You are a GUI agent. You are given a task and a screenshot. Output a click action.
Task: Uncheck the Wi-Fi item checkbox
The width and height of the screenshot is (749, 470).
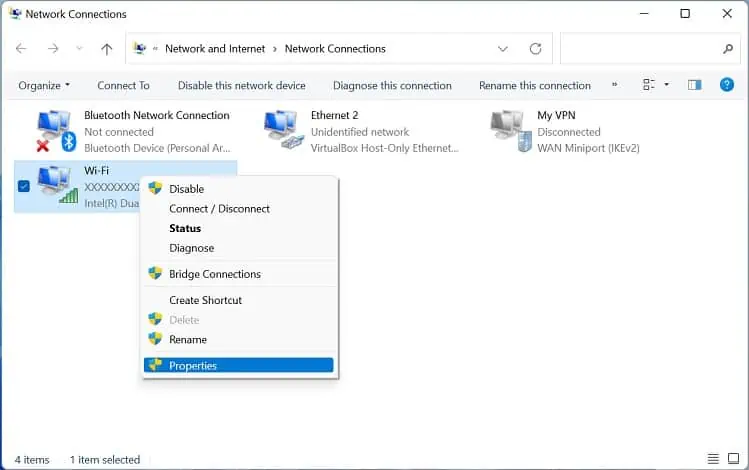point(23,186)
